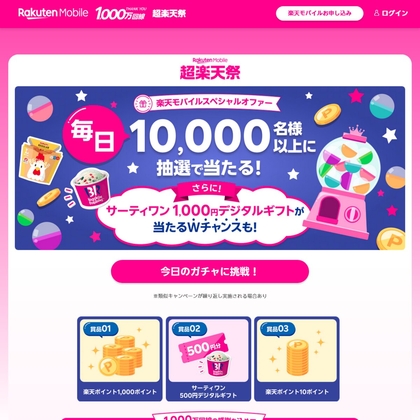Click the Baskin Robbins ice cream cup icon
Screen dimensions: 420x420
(x=90, y=189)
